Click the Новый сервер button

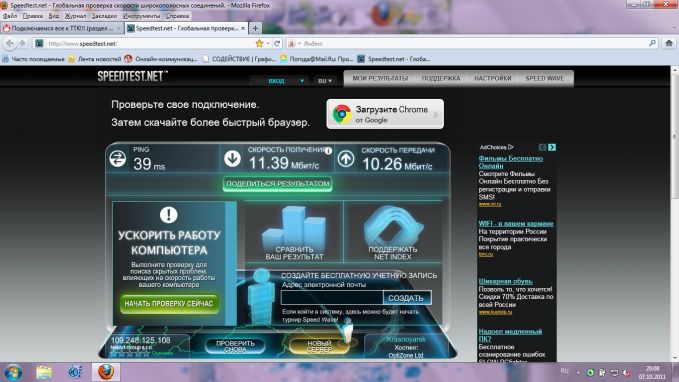[x=319, y=346]
